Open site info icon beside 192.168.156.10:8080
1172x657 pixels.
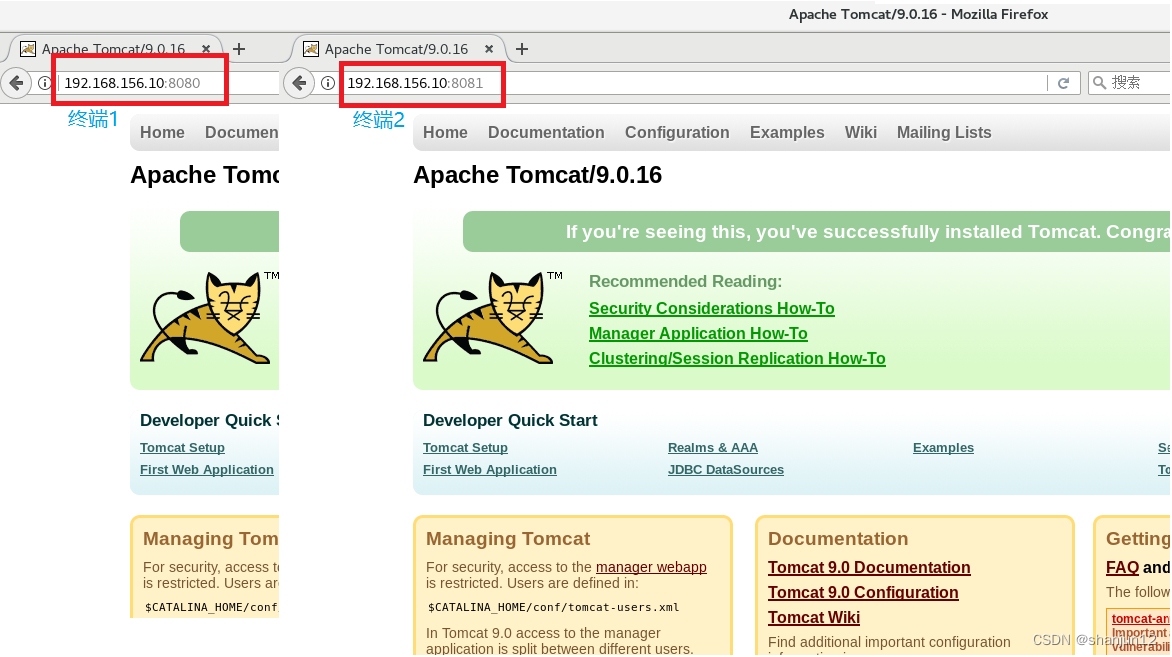click(45, 83)
